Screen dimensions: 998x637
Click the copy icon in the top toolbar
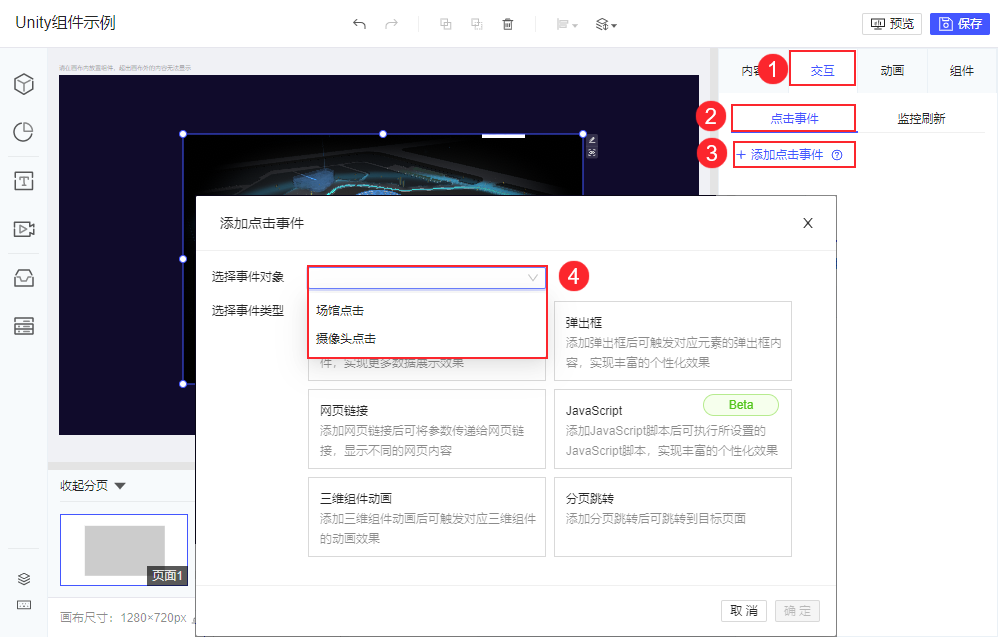(445, 23)
